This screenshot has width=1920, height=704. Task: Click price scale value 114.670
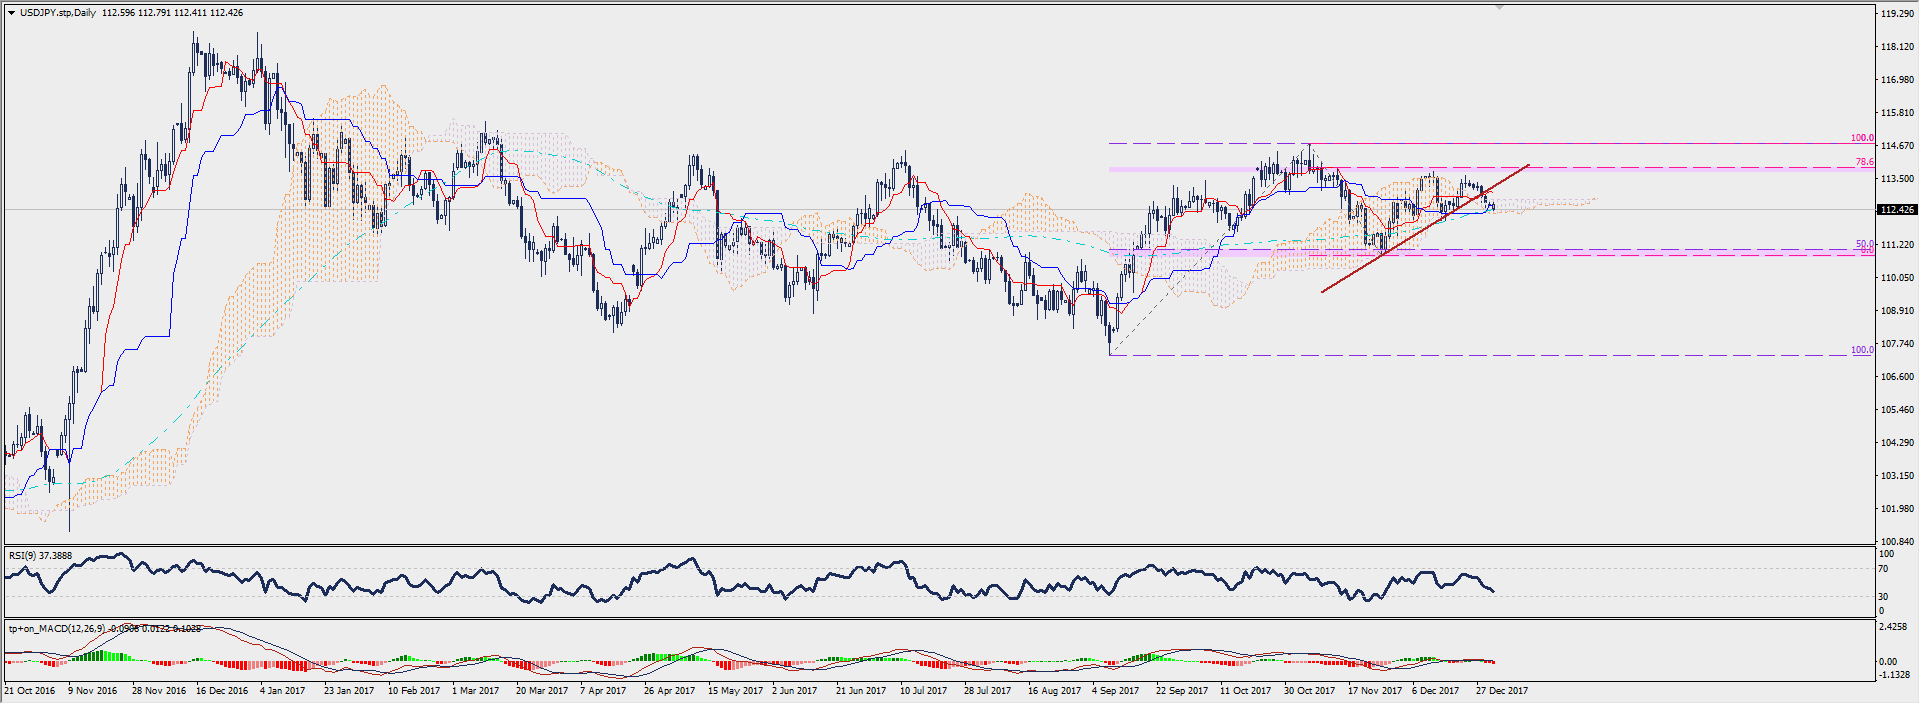coord(1897,146)
